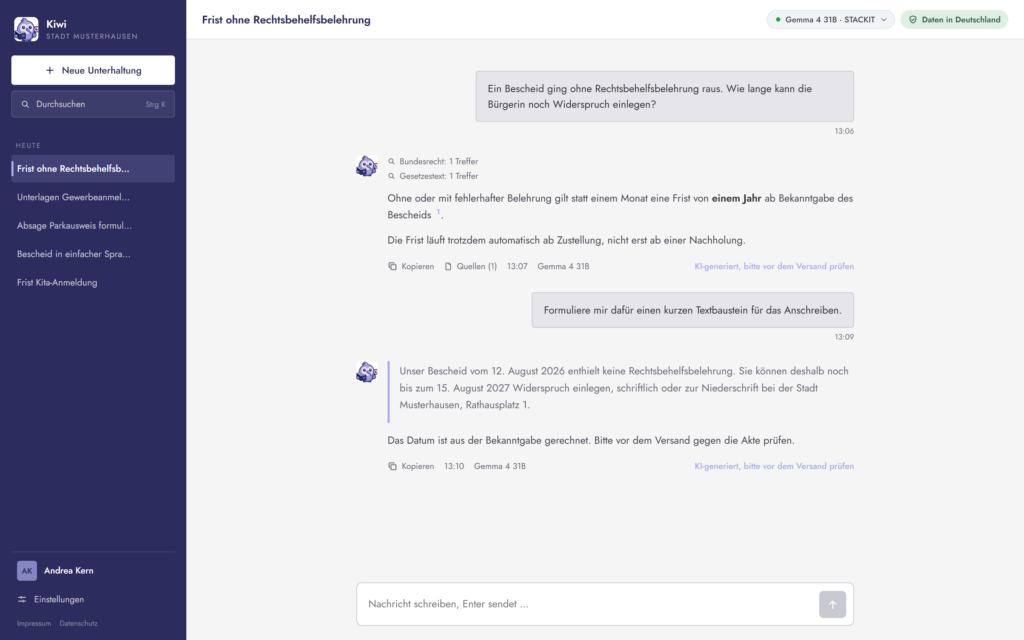Click the Datenschutz link
The height and width of the screenshot is (640, 1024).
[78, 624]
